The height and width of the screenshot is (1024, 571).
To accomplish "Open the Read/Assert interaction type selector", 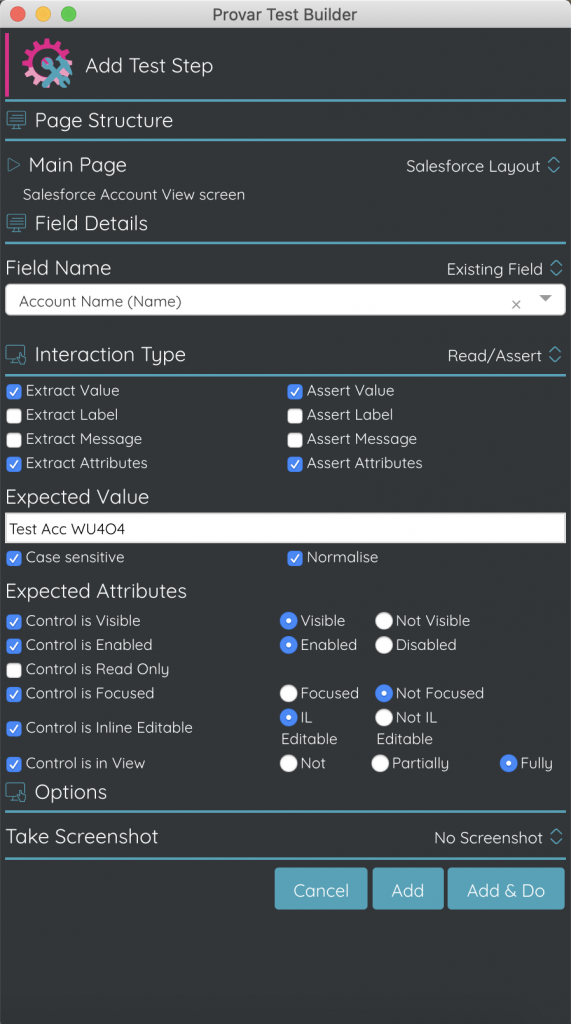I will tap(504, 355).
